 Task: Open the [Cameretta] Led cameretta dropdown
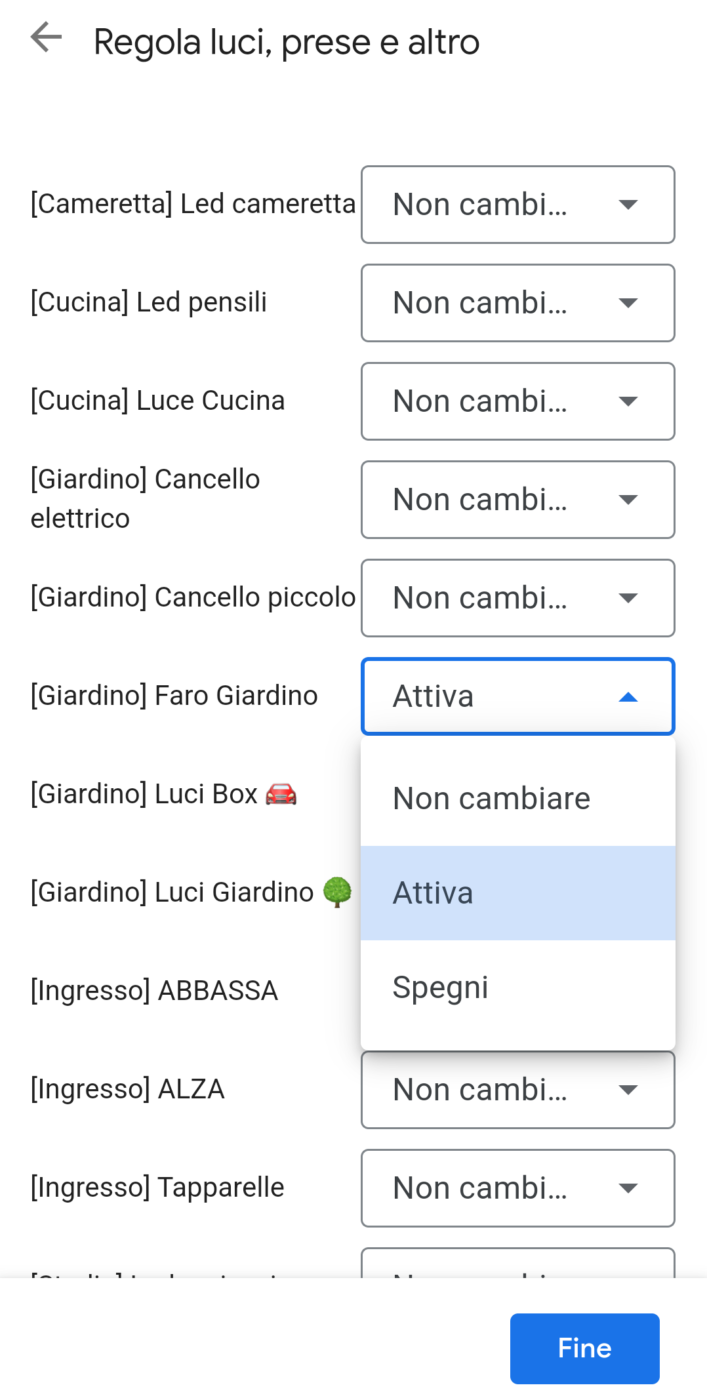click(517, 204)
